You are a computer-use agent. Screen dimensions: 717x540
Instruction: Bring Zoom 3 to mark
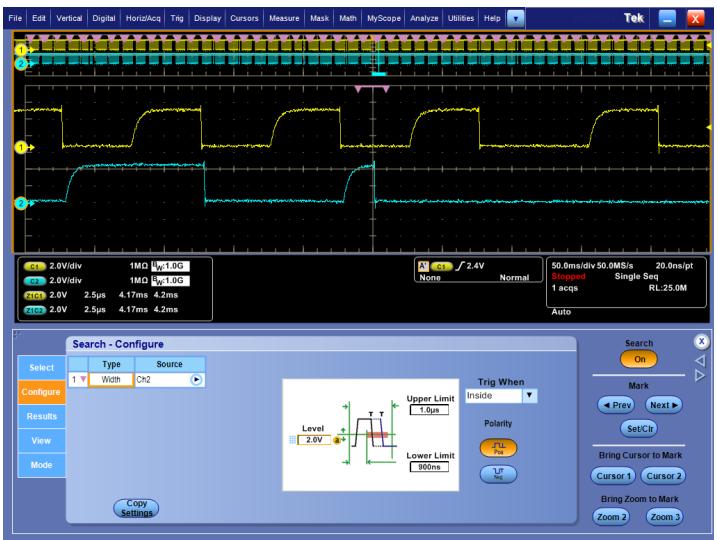pyautogui.click(x=664, y=517)
